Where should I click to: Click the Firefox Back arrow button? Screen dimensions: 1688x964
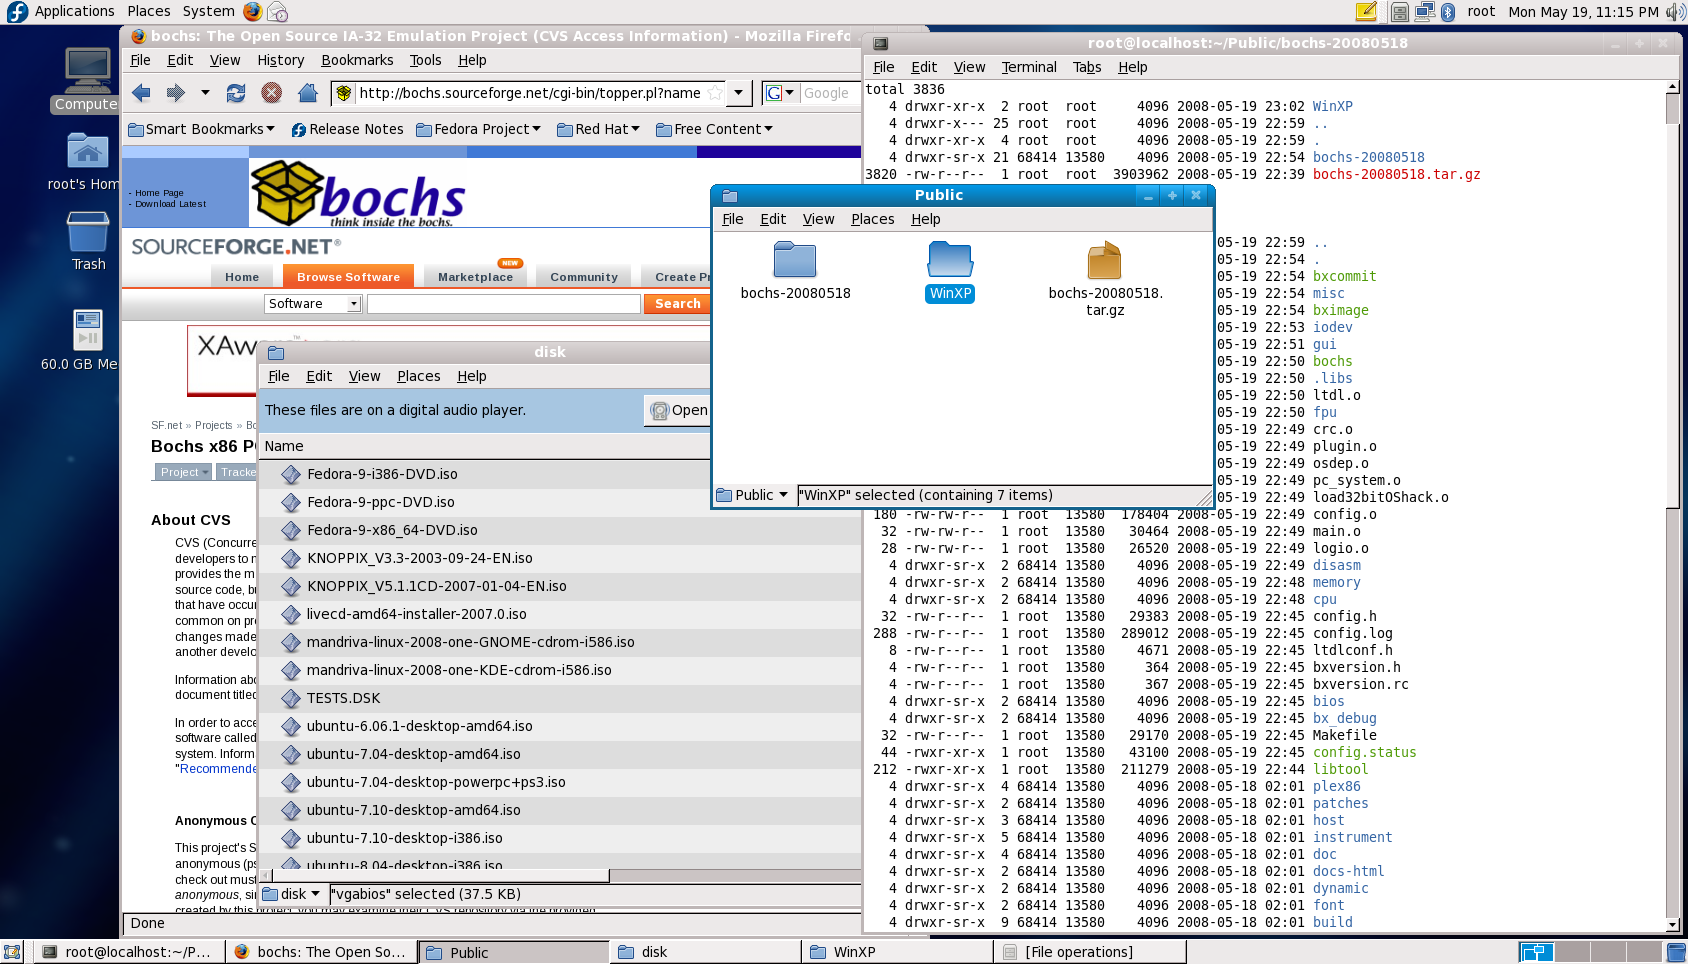click(141, 93)
